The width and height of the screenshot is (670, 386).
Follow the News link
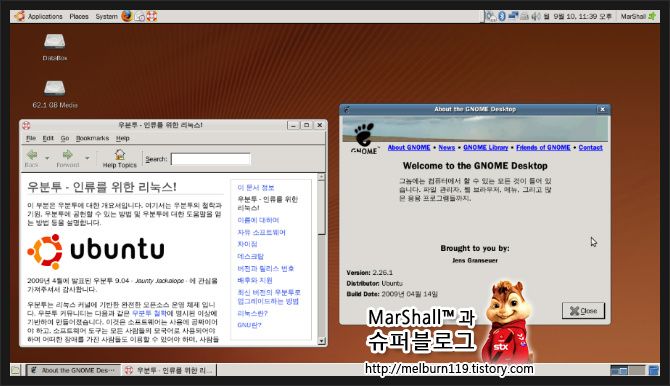447,147
